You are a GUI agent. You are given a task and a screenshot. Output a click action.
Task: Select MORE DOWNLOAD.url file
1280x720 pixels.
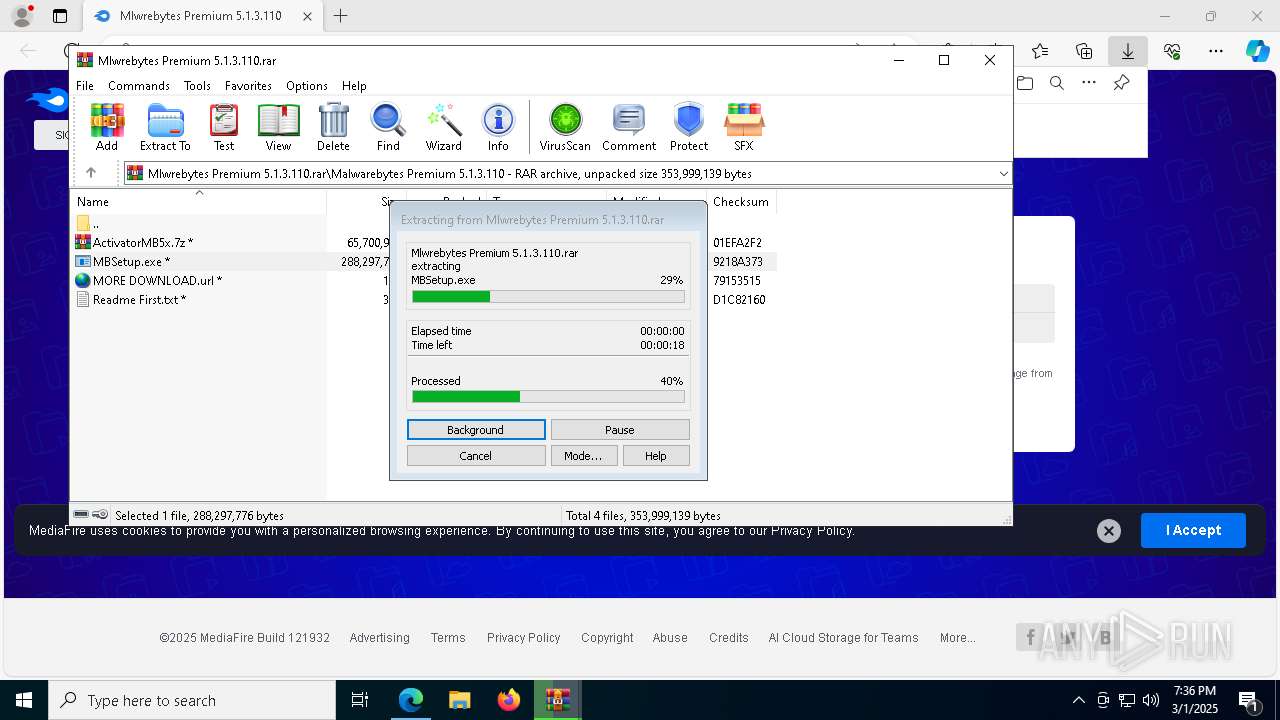pyautogui.click(x=148, y=281)
